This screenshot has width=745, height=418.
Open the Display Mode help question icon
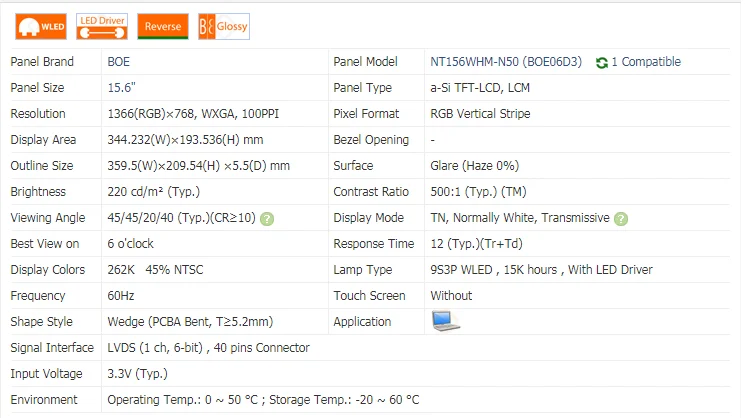(621, 219)
